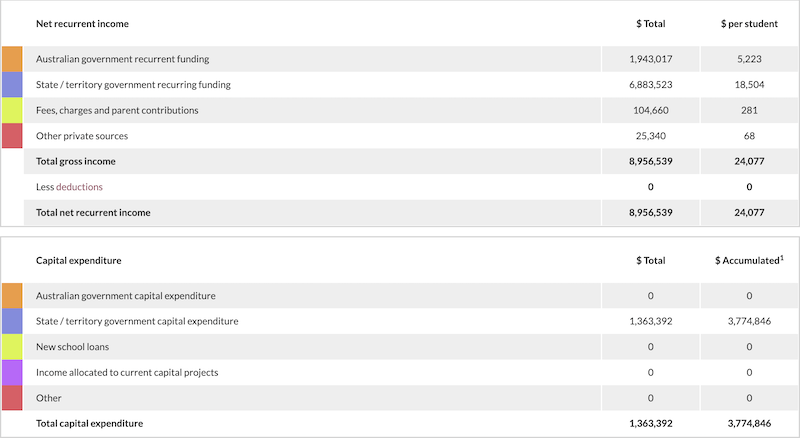Image resolution: width=800 pixels, height=438 pixels.
Task: Open the deductions link
Action: (79, 187)
